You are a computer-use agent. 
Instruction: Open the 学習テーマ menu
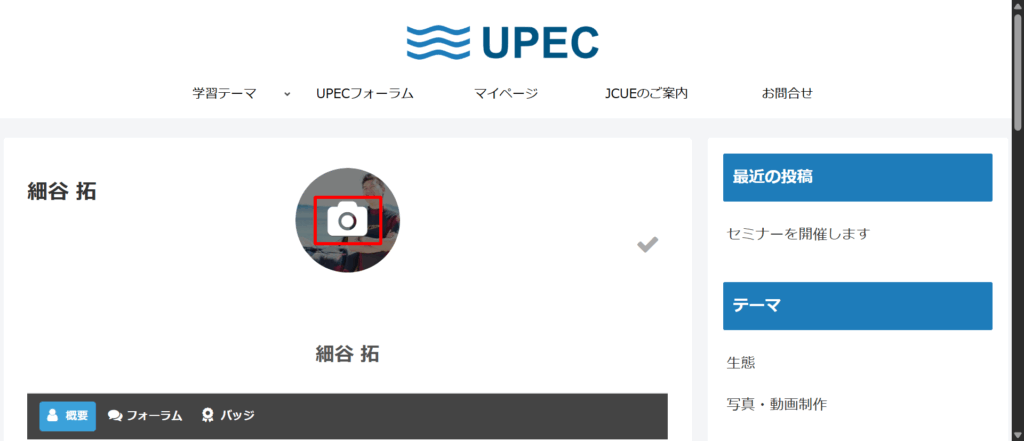[224, 93]
